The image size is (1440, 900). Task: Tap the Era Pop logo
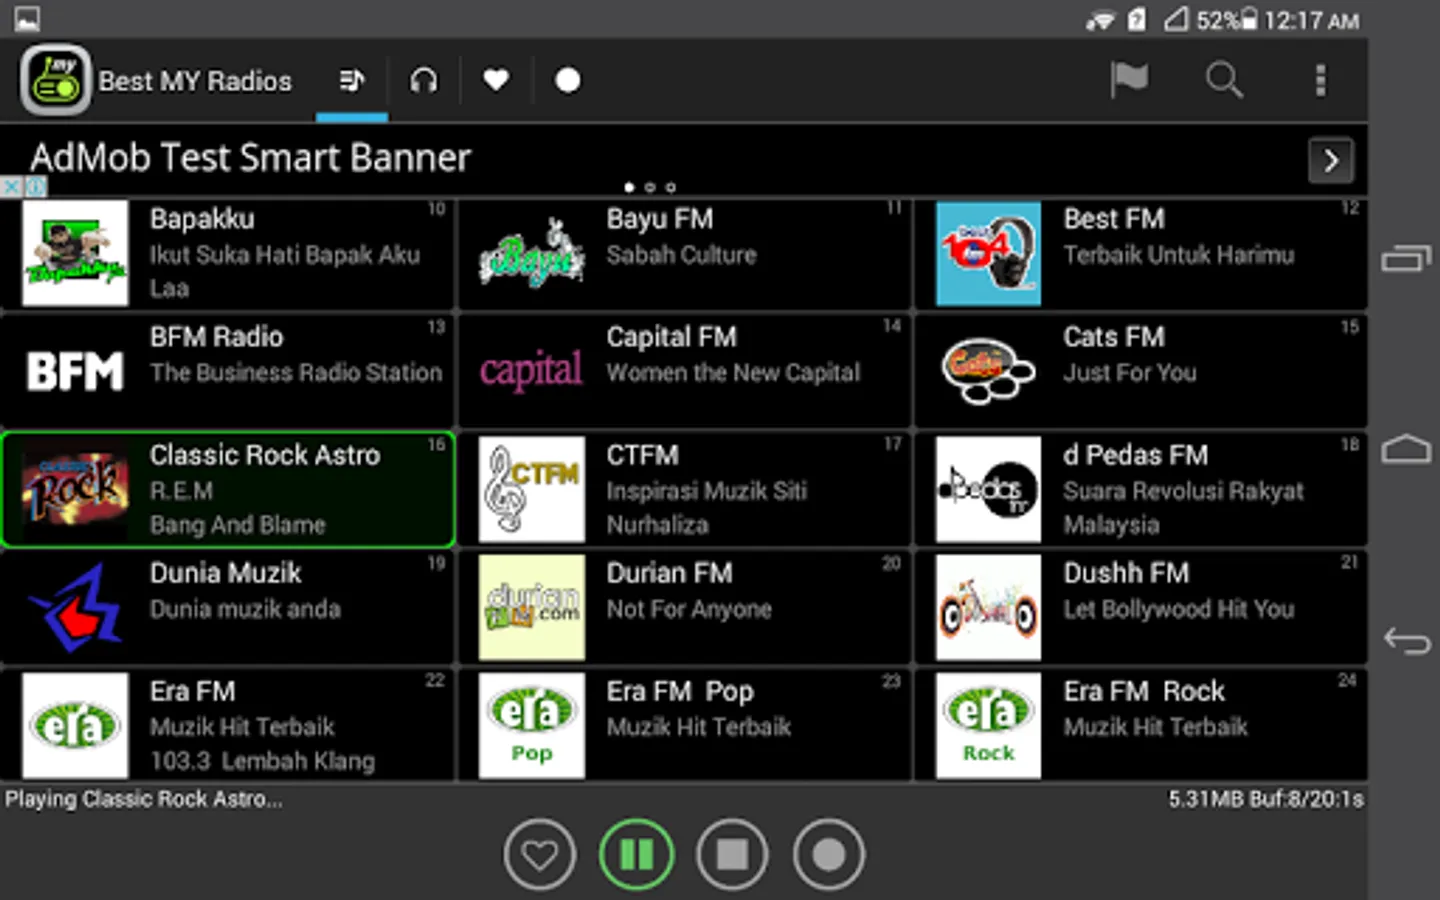pos(532,725)
